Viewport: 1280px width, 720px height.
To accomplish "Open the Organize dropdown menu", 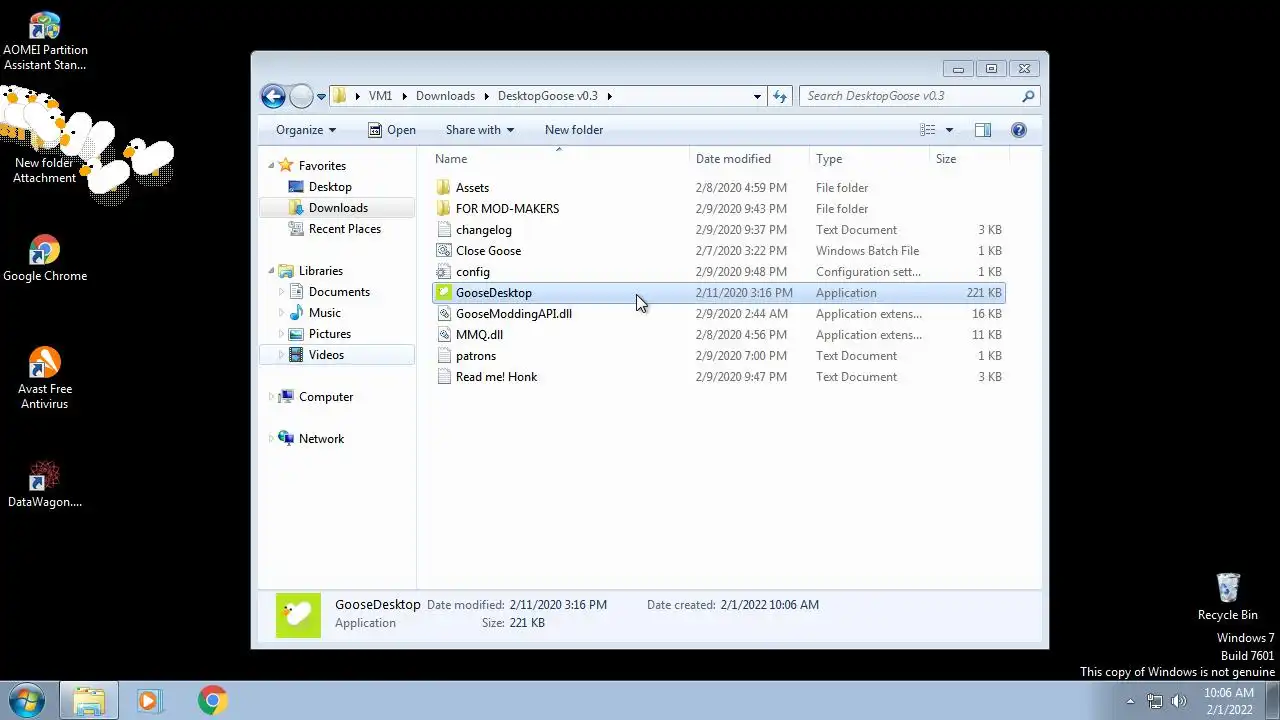I will 306,130.
